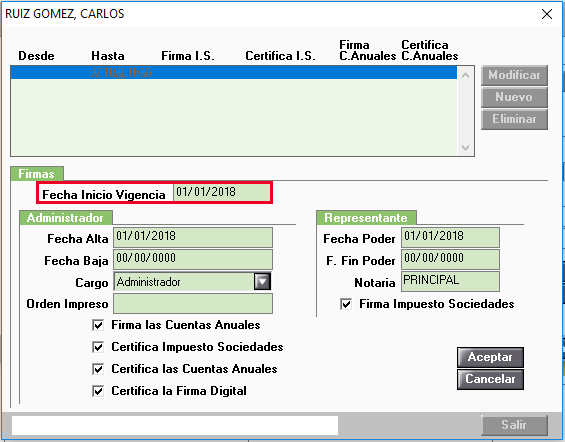Close the RUIZ GOMEZ, CARLOS dialog
Viewport: 565px width, 442px height.
[547, 14]
